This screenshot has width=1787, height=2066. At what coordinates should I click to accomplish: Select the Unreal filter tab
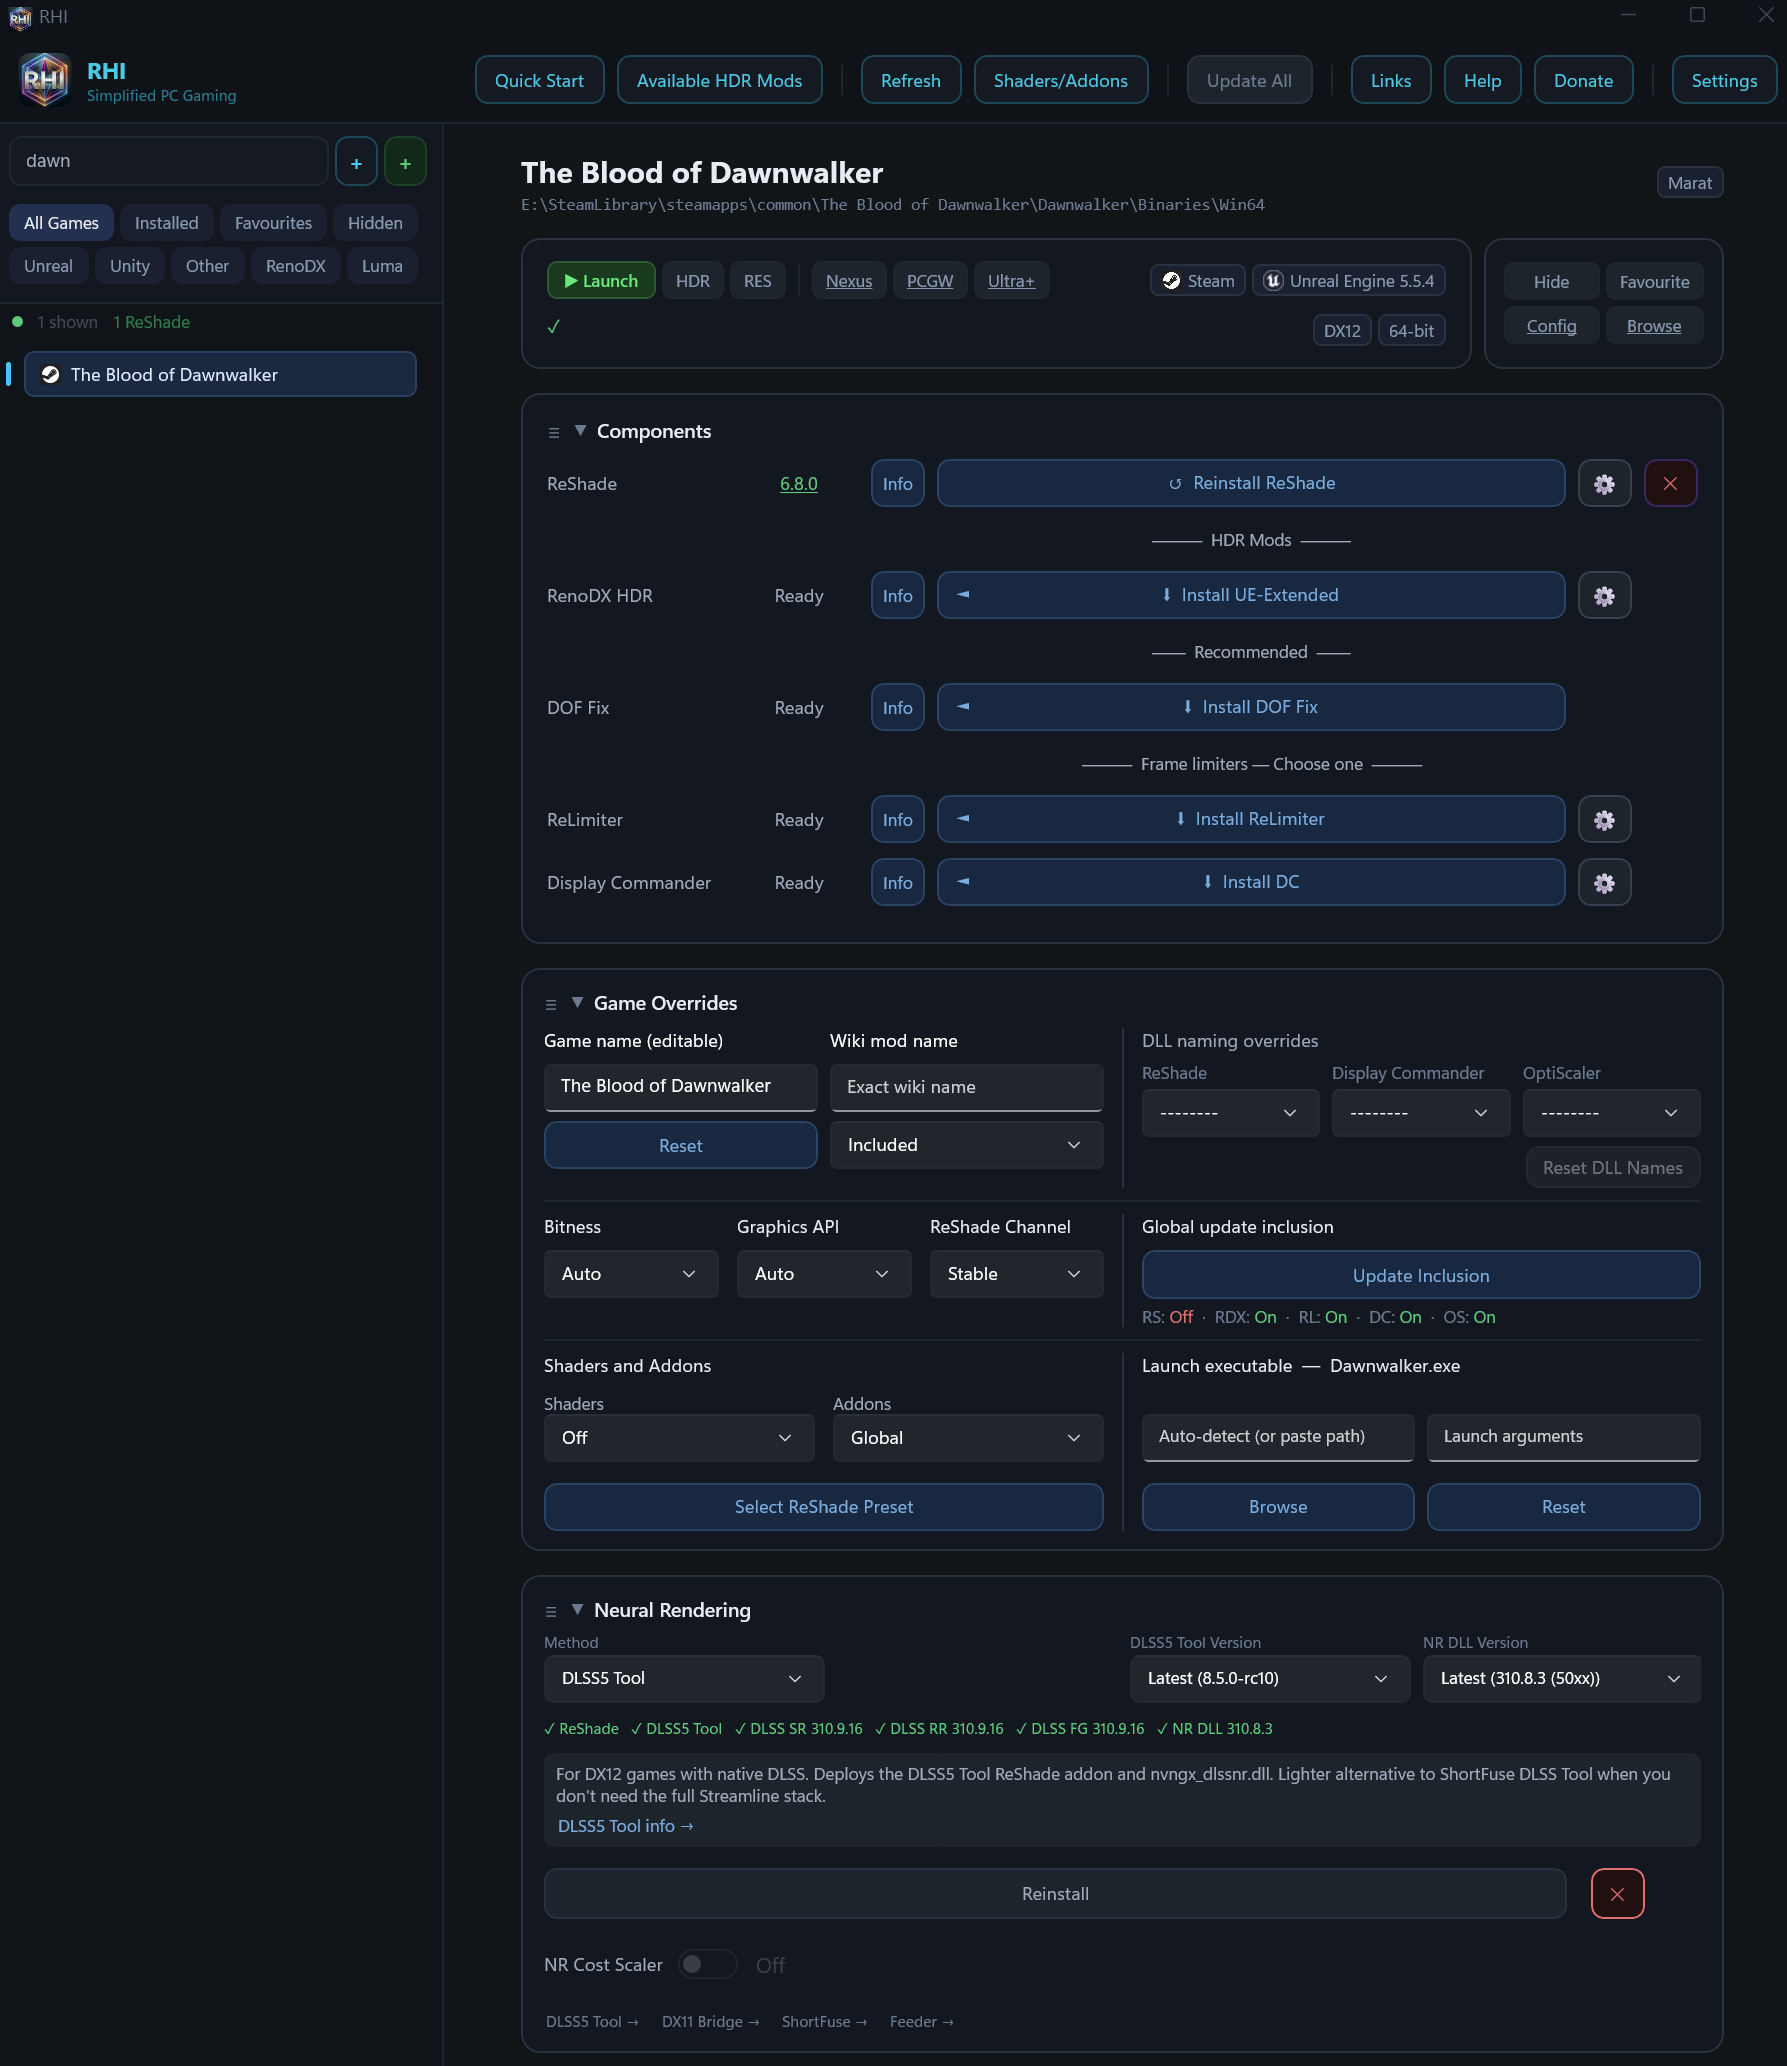[48, 266]
